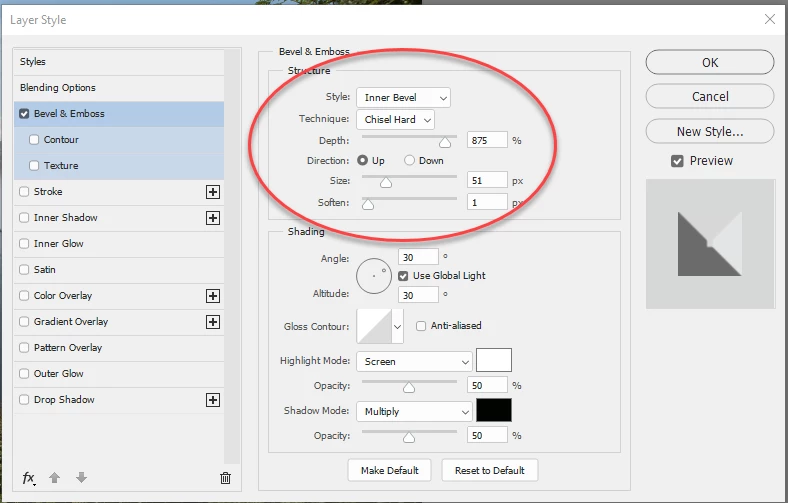788x503 pixels.
Task: Select the Pattern Overlay row label
Action: pos(68,348)
